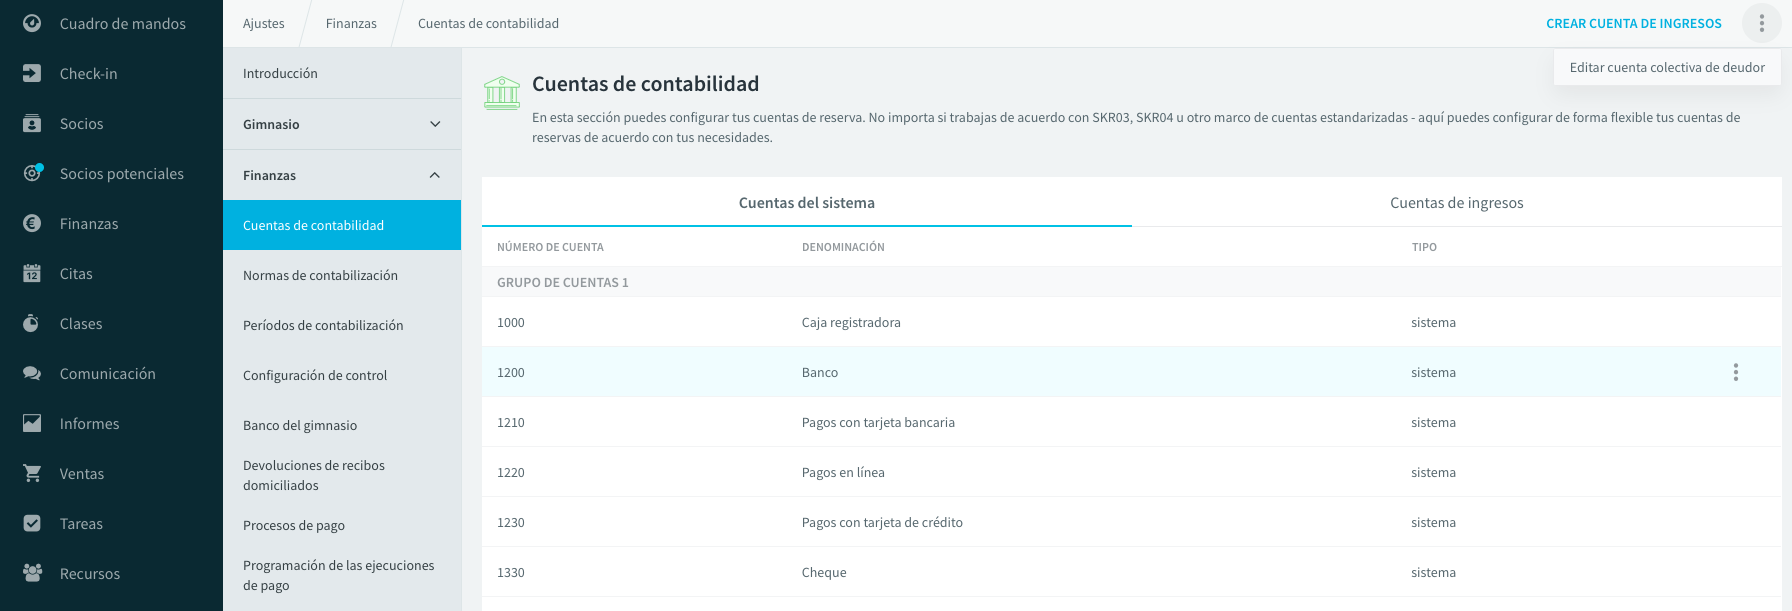Expand the Gimnasio section chevron

tap(435, 124)
